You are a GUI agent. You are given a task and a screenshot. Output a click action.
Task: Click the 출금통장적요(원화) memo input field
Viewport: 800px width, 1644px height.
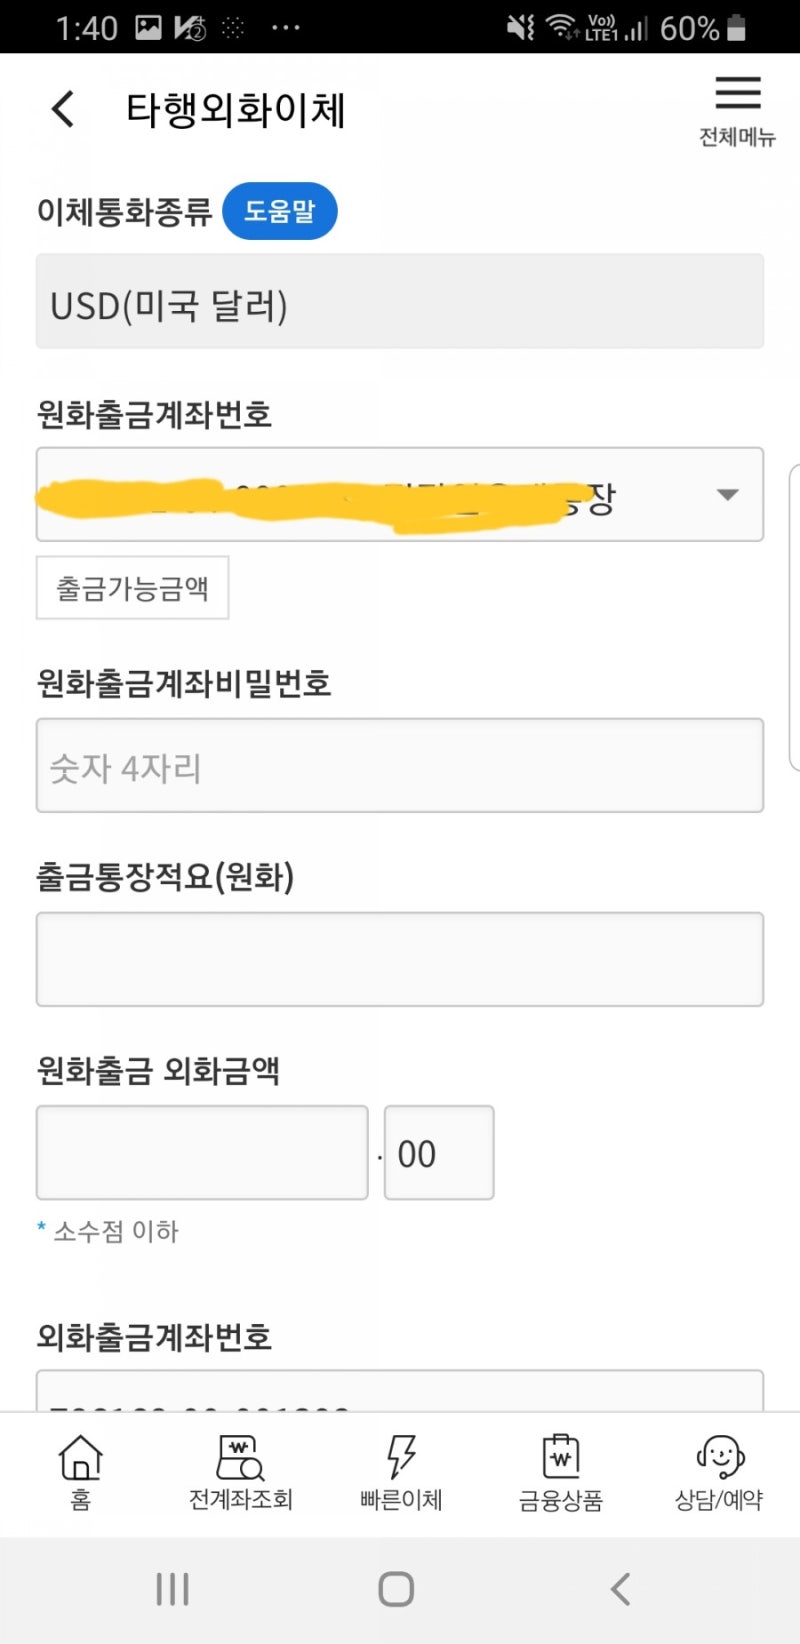(x=400, y=959)
